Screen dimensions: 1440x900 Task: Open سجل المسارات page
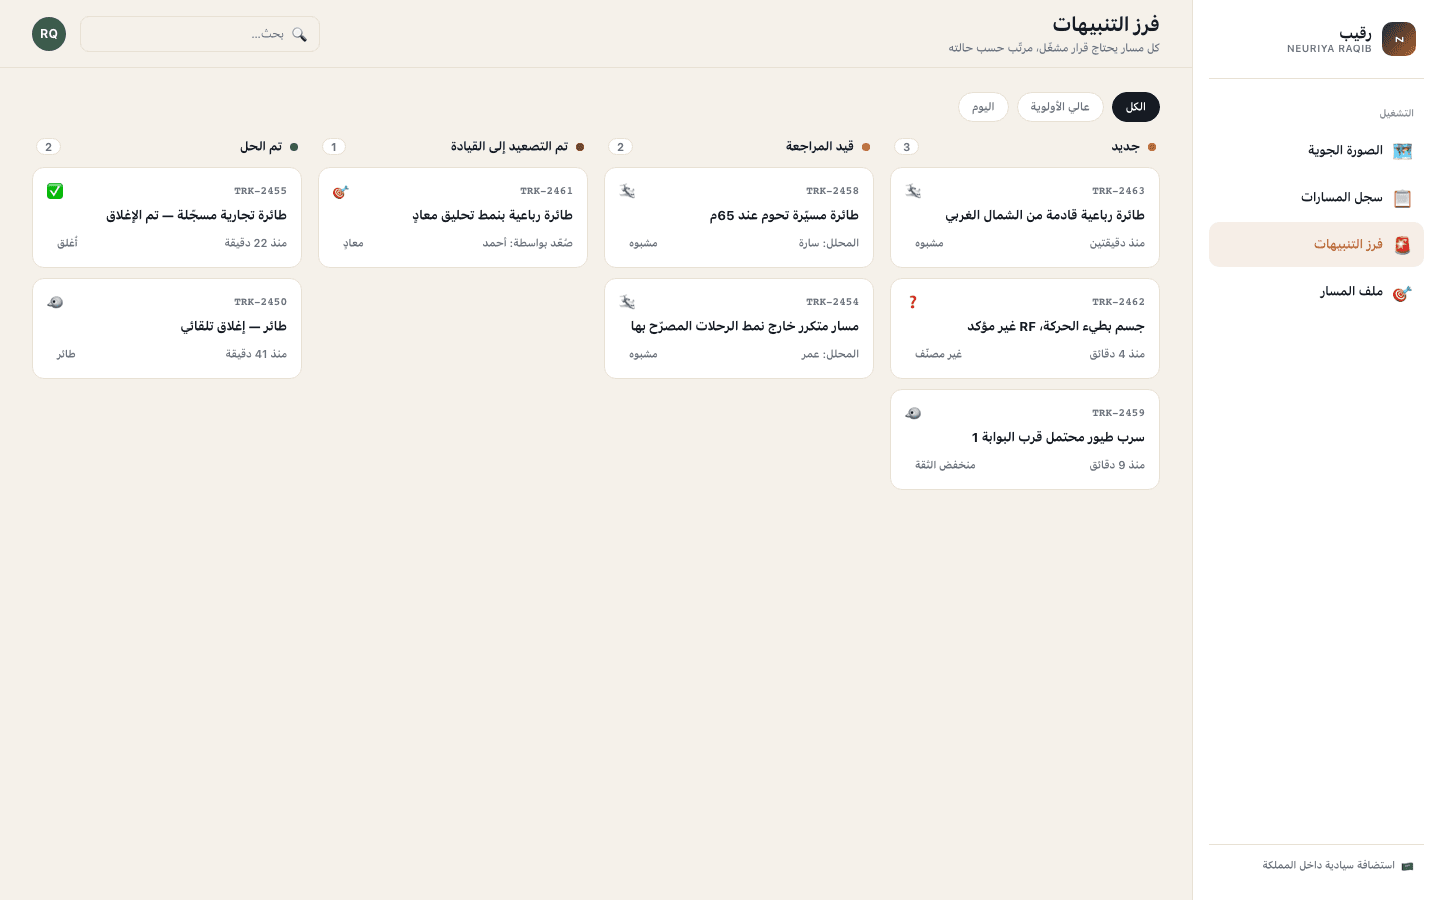tap(1316, 198)
